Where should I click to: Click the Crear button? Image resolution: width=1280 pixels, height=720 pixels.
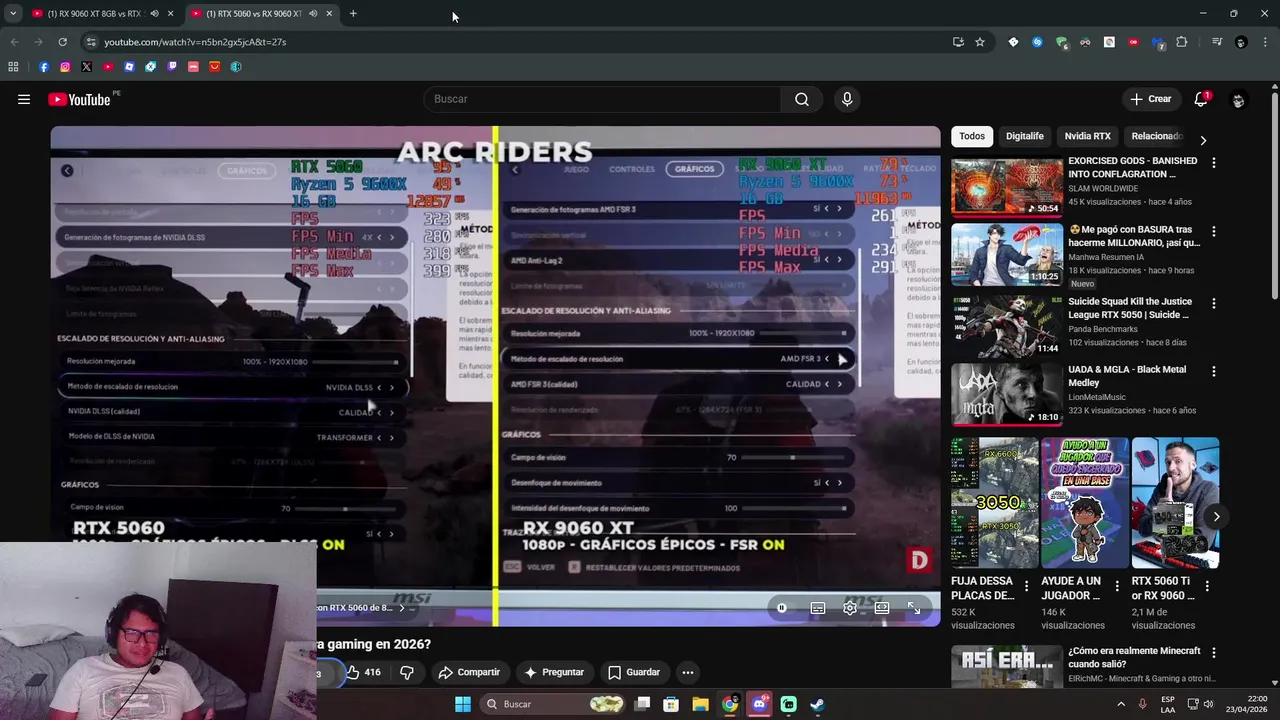(x=1151, y=99)
